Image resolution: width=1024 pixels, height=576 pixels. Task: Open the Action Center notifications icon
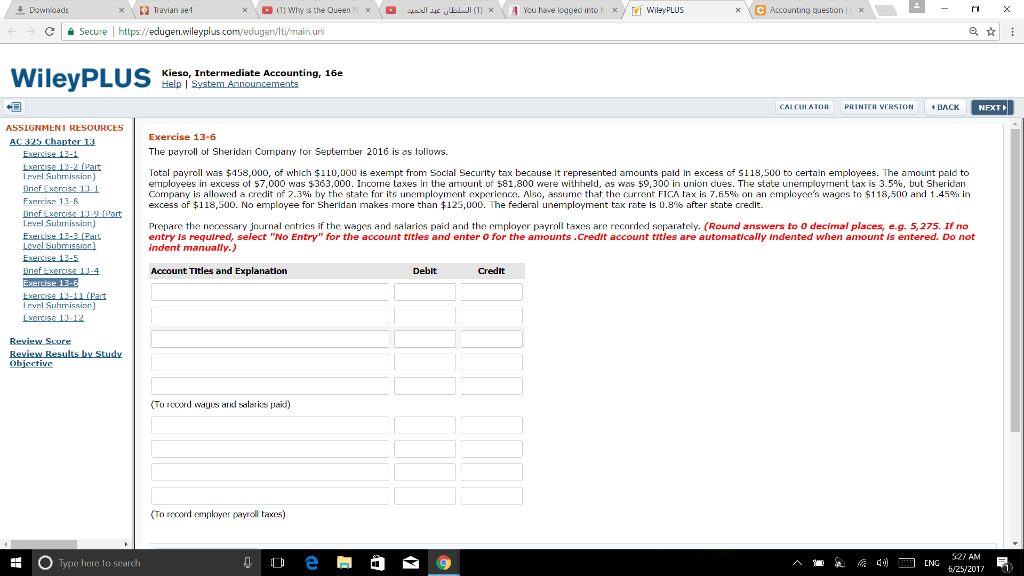(x=1004, y=563)
